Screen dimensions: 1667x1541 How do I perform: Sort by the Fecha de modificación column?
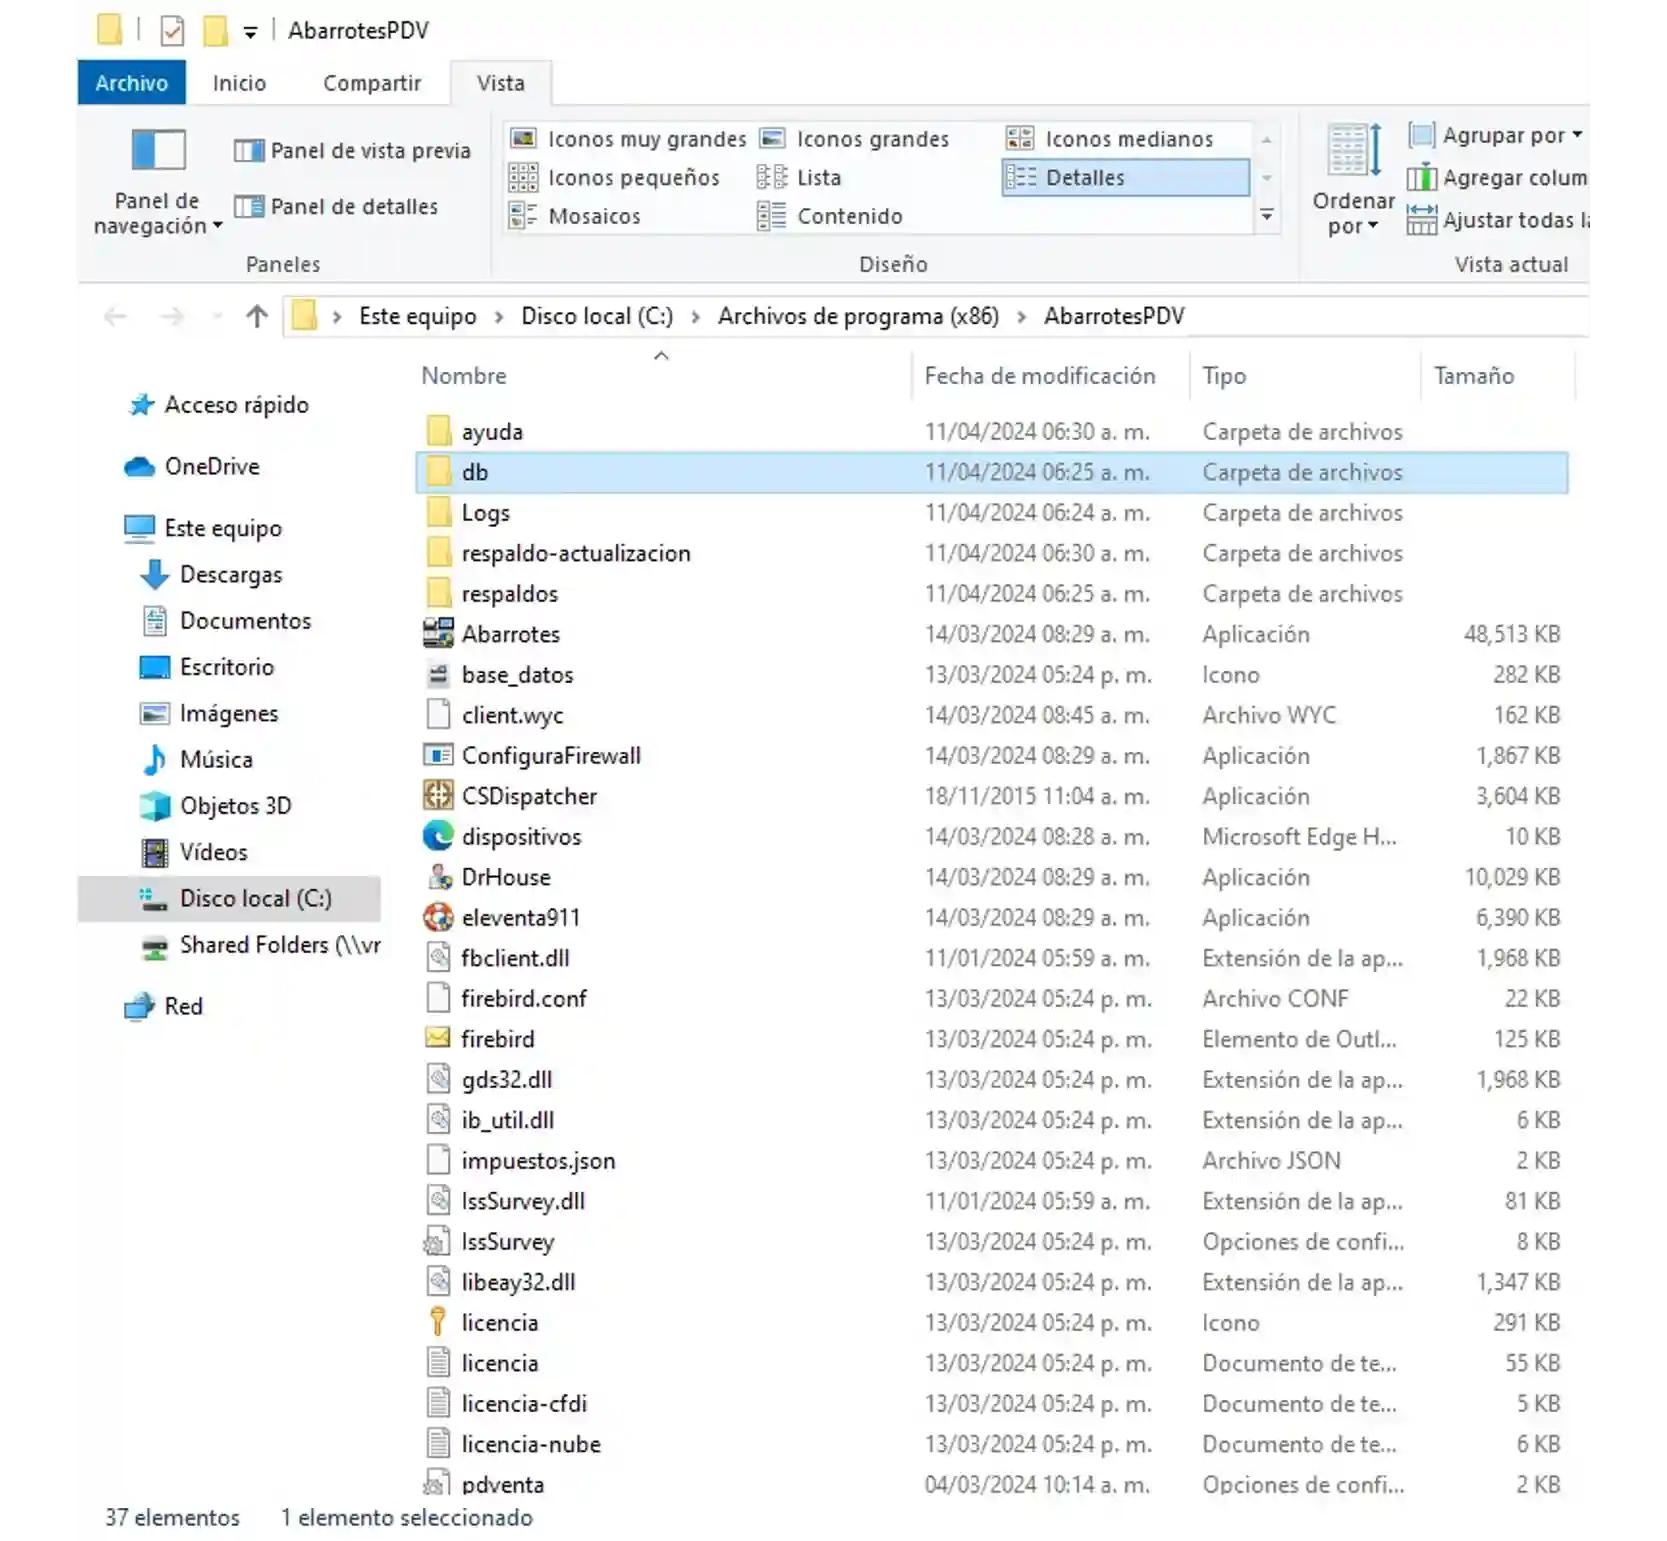click(x=1039, y=376)
